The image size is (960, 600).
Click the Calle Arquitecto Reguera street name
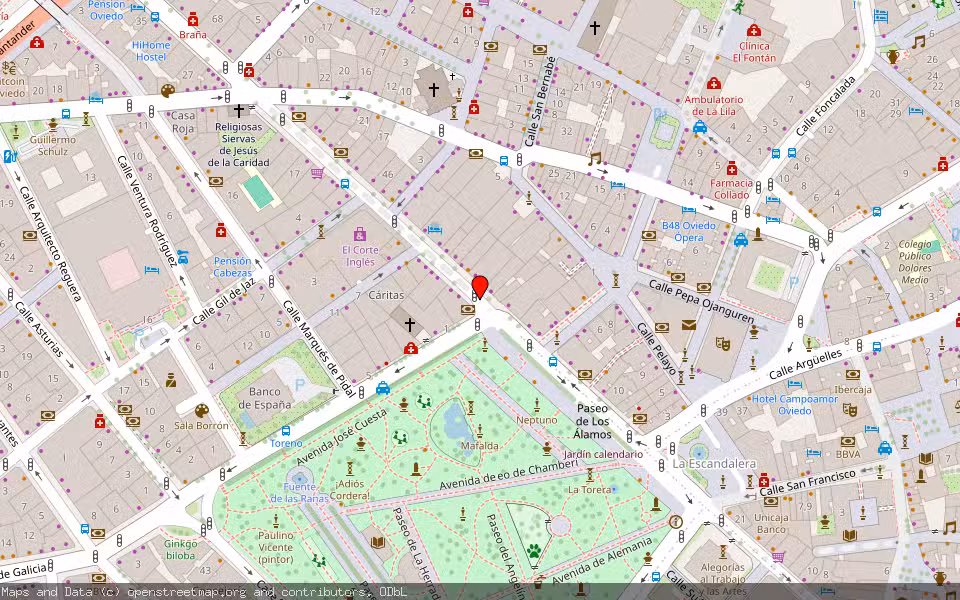[x=50, y=243]
